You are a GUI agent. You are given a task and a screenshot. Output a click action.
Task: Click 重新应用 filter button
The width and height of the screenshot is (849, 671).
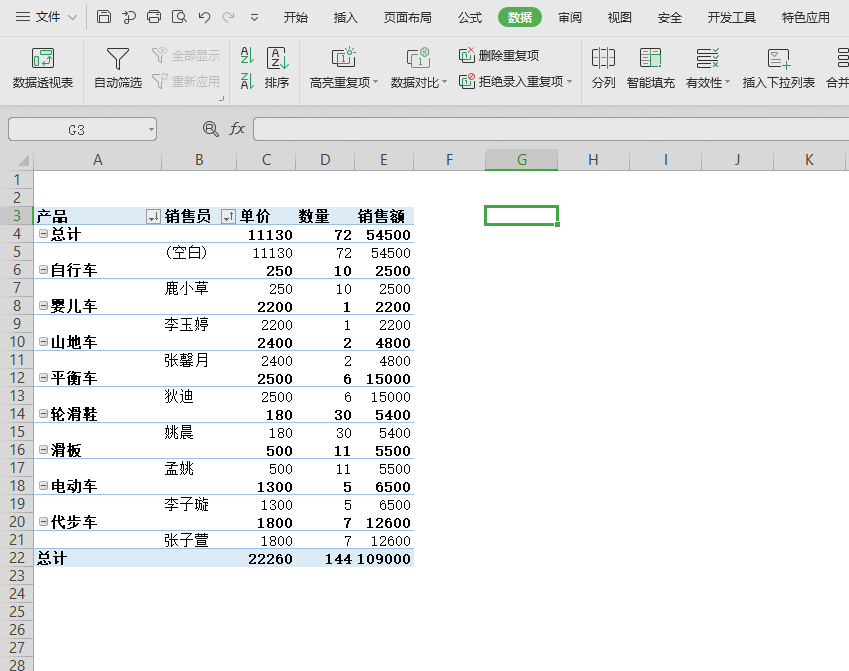pos(186,81)
